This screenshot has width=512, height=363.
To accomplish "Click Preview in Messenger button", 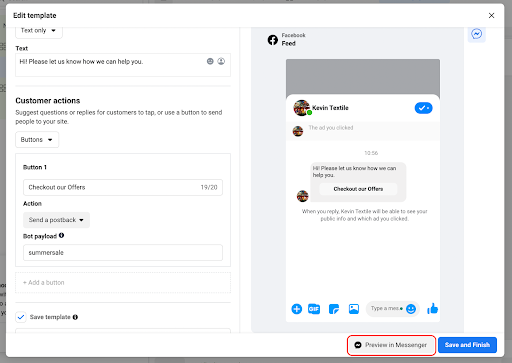I will pos(391,345).
